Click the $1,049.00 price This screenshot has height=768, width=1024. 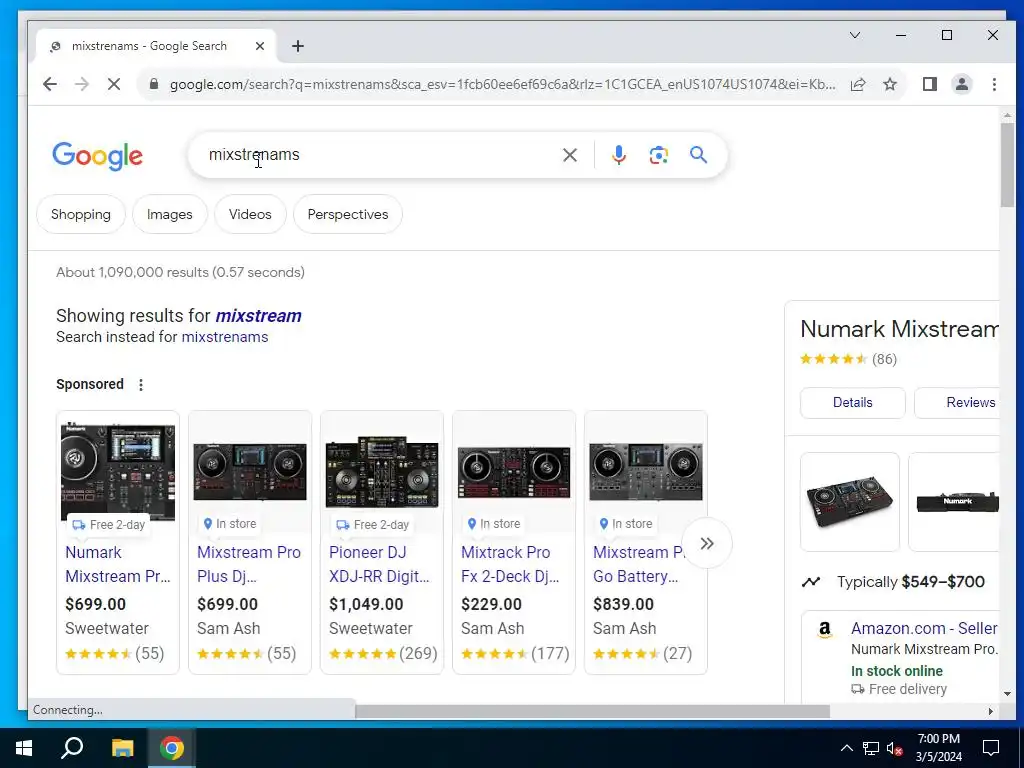[366, 604]
